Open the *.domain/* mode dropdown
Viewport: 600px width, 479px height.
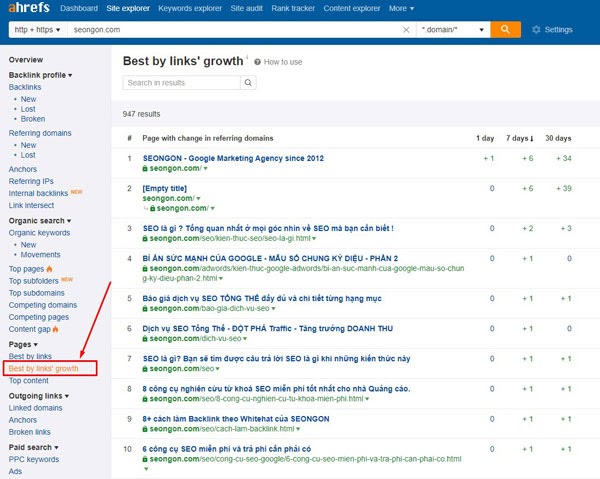453,30
